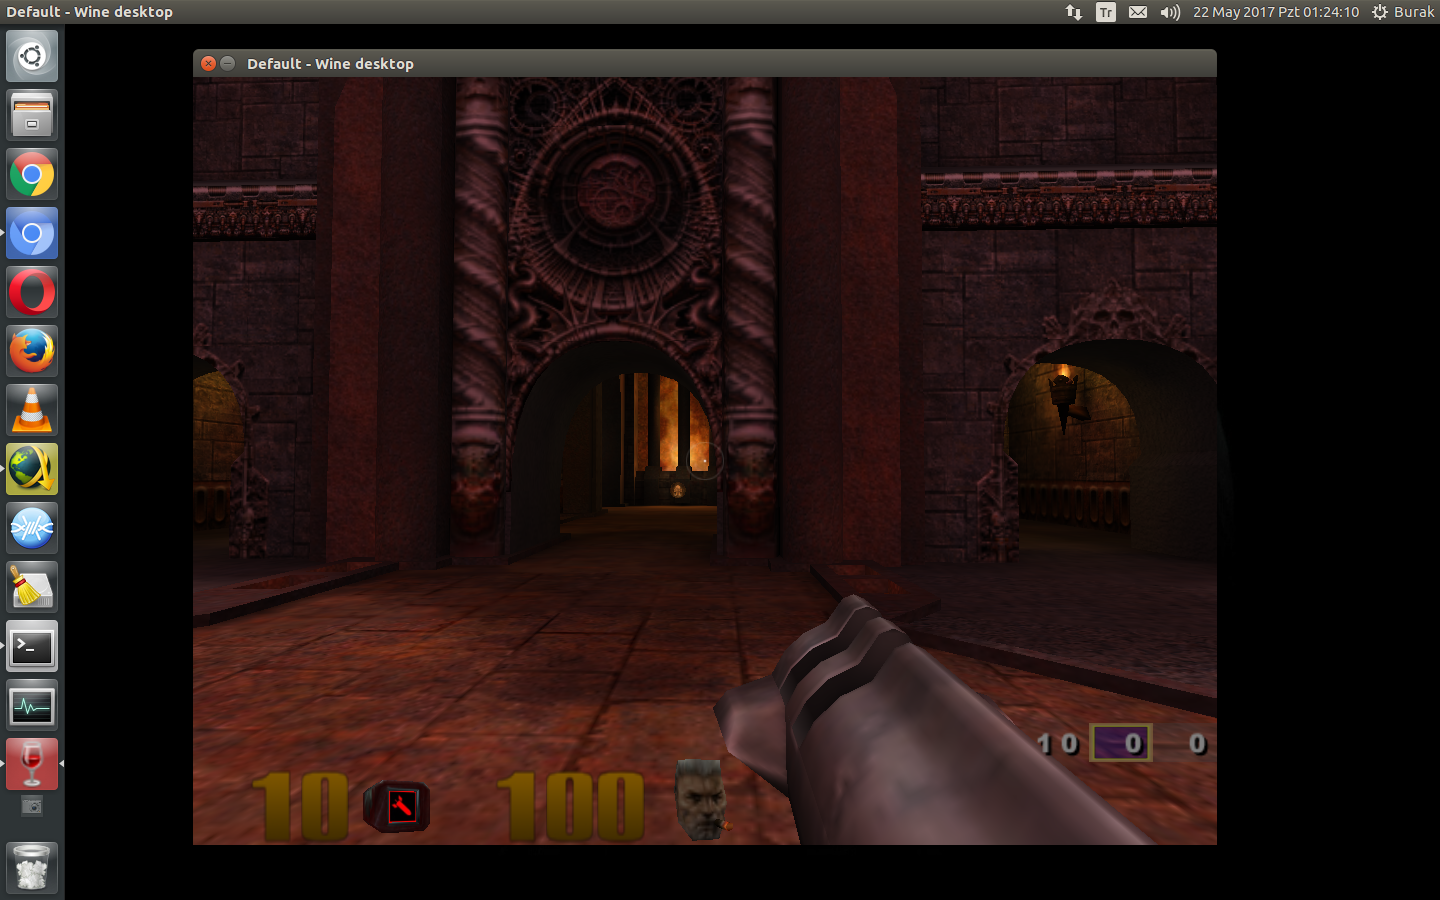
Task: Open the sound volume indicator
Action: coord(1170,12)
